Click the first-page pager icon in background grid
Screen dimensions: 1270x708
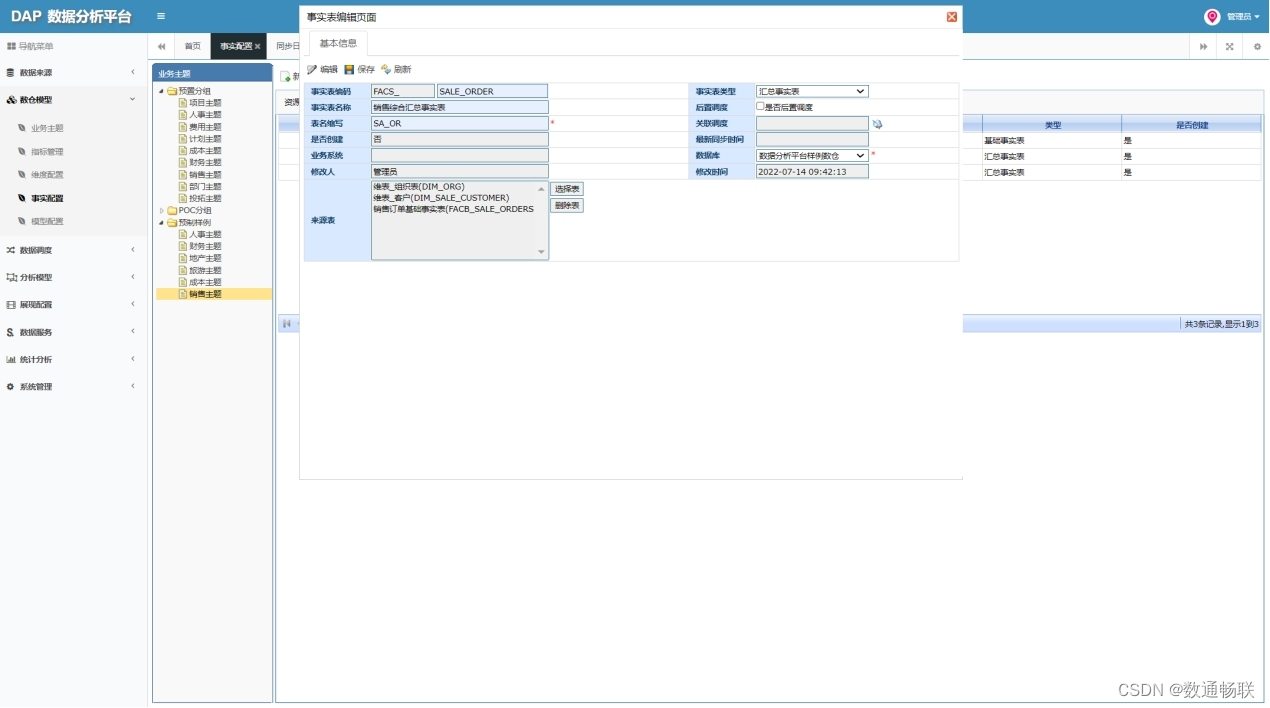point(287,324)
